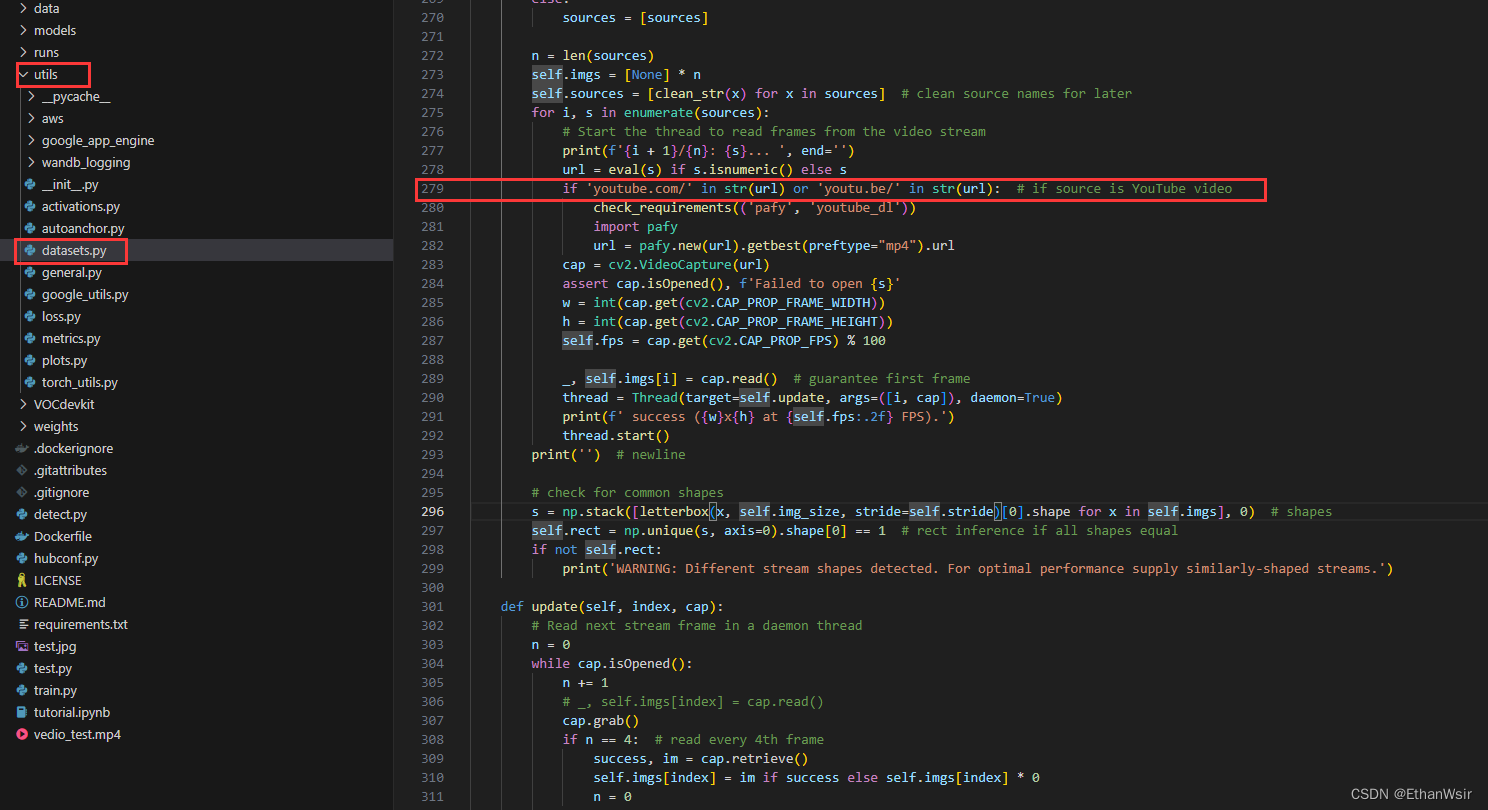
Task: Click git icon of .gitattributes
Action: click(22, 470)
